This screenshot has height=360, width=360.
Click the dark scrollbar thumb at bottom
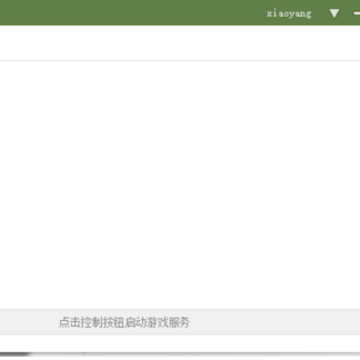click(15, 354)
